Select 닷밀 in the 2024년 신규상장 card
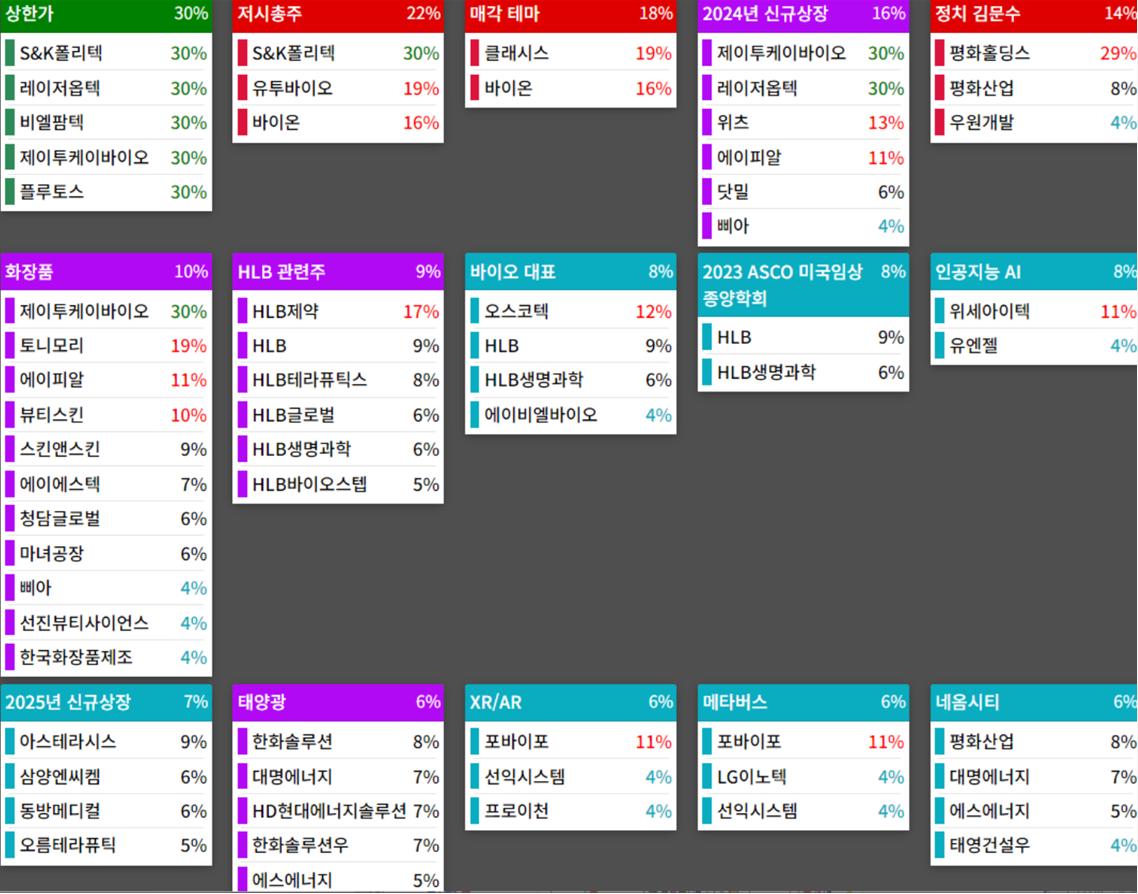The image size is (1138, 894). coord(803,192)
